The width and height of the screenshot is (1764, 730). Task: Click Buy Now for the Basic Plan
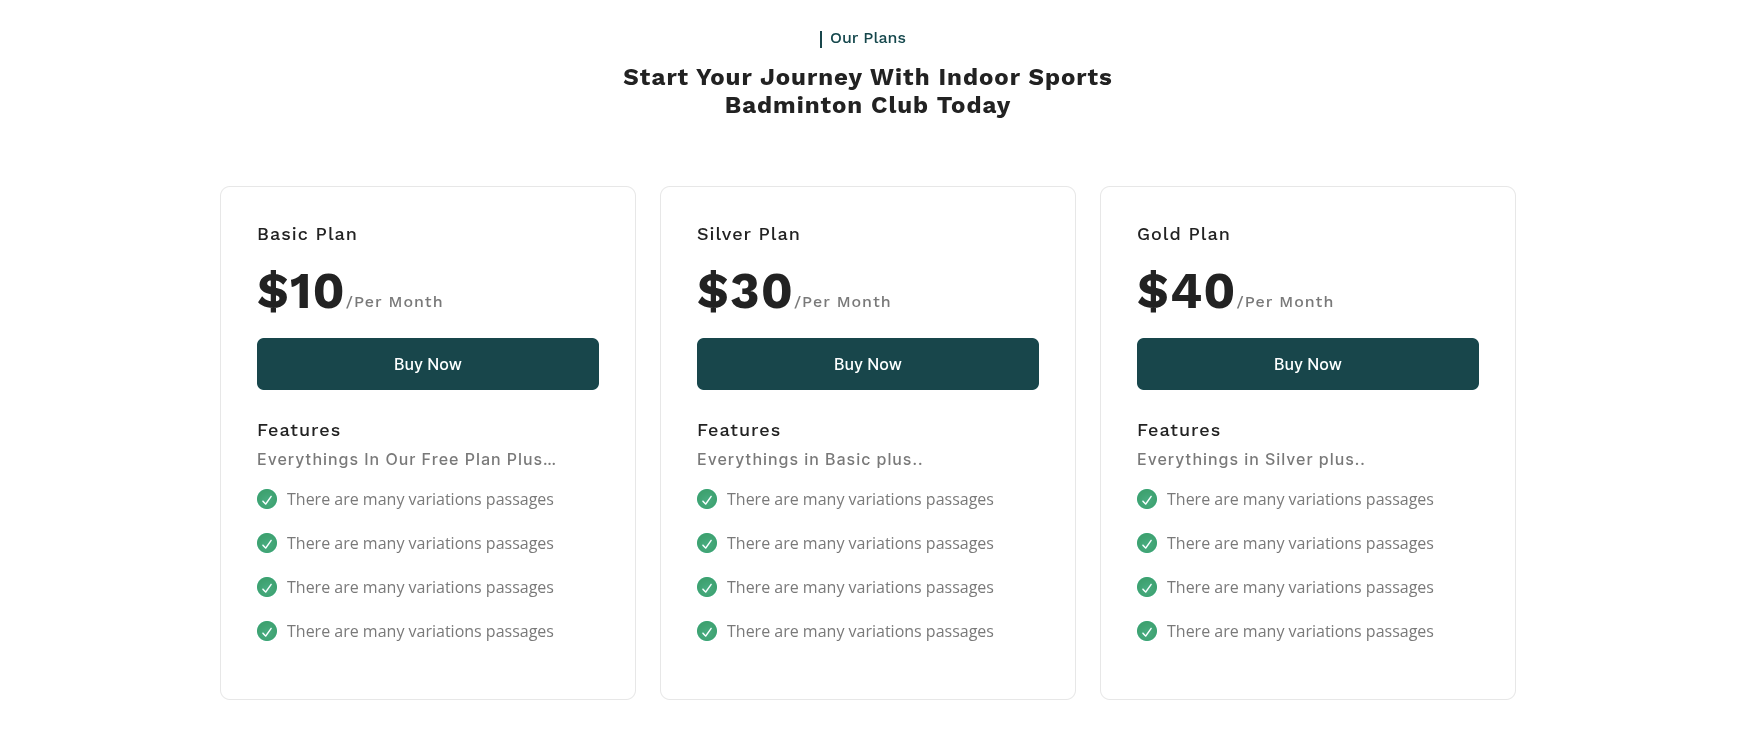coord(427,364)
